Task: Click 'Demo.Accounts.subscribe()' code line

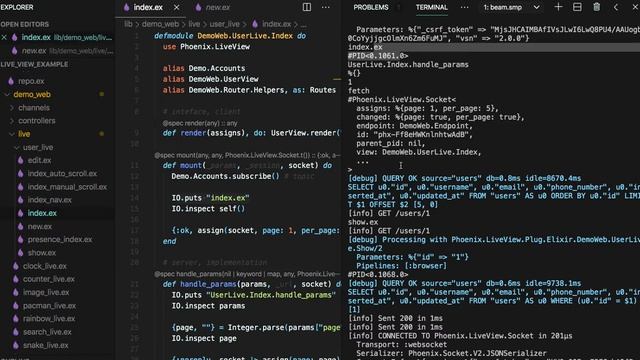Action: pos(225,176)
